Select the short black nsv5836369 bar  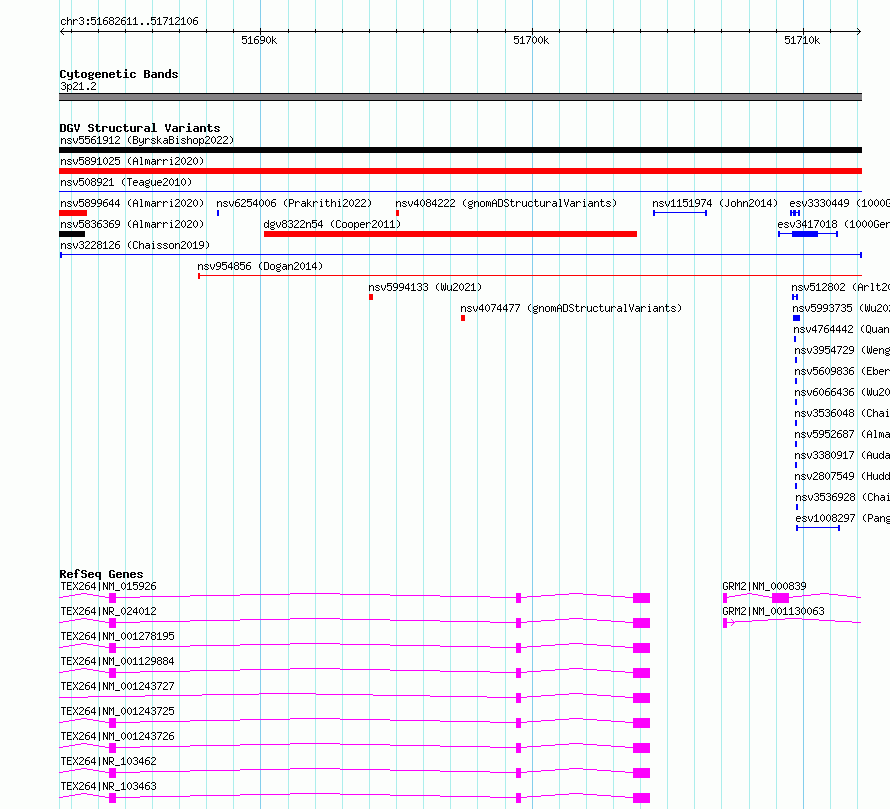tap(72, 234)
